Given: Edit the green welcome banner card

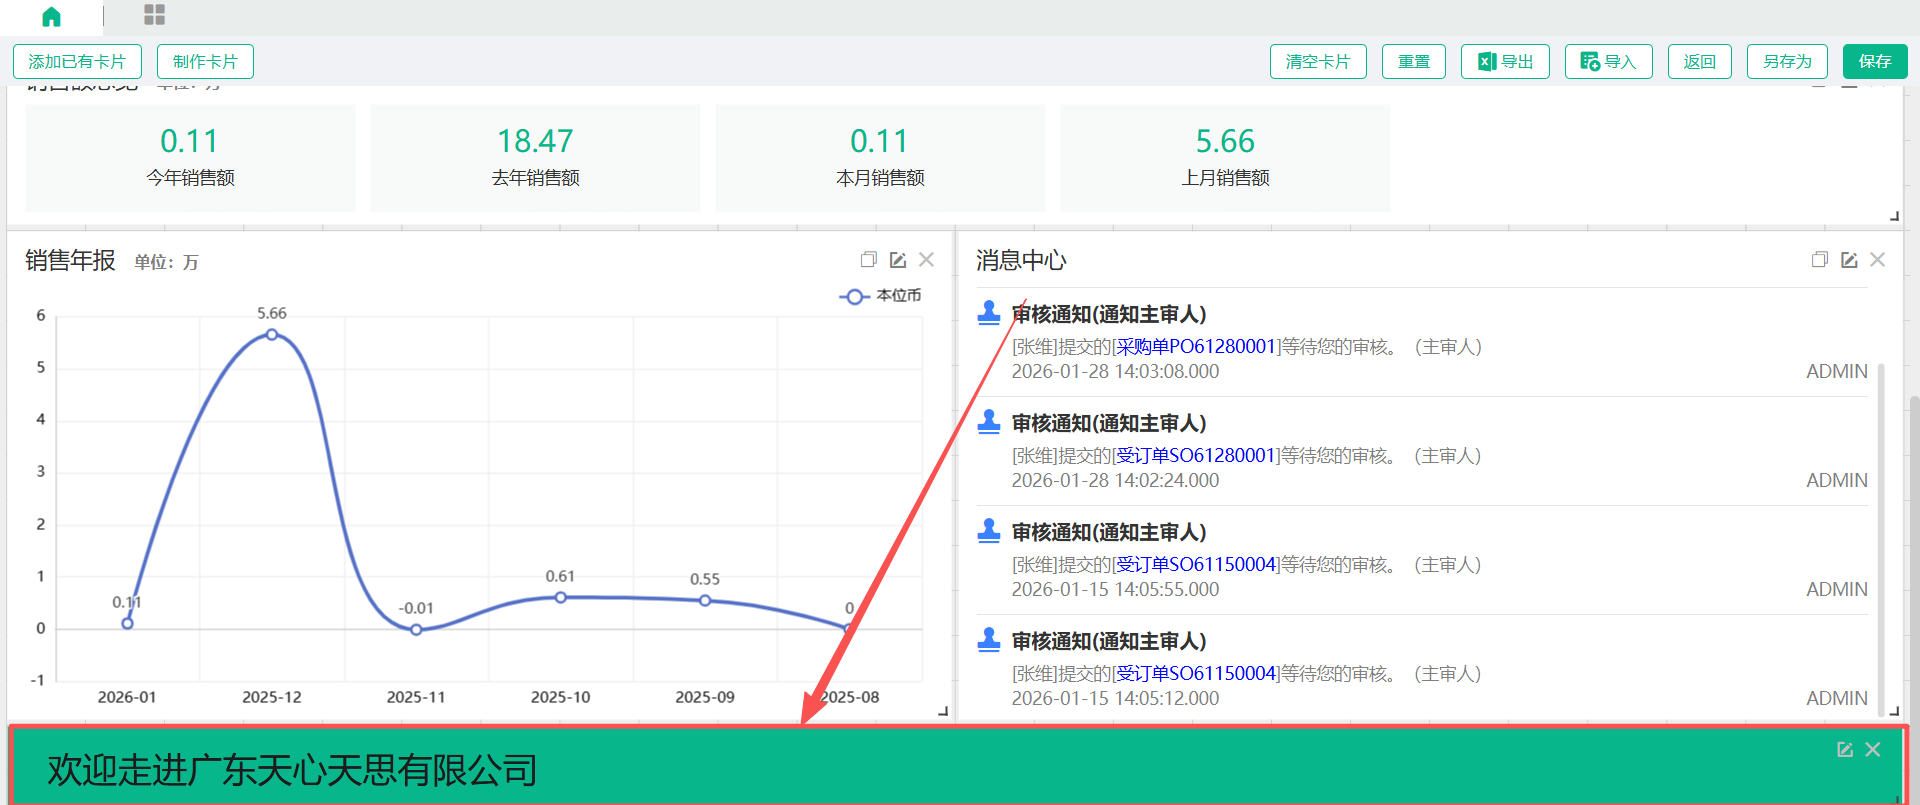Looking at the screenshot, I should pos(1845,750).
